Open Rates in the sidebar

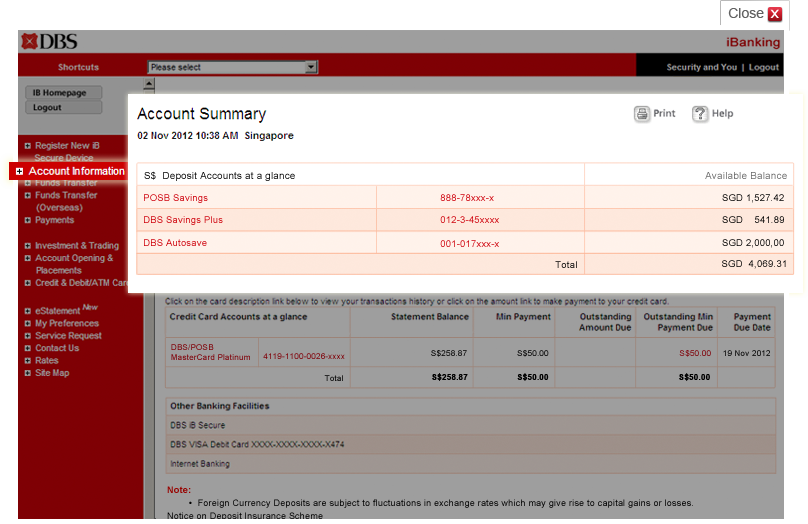pos(46,361)
